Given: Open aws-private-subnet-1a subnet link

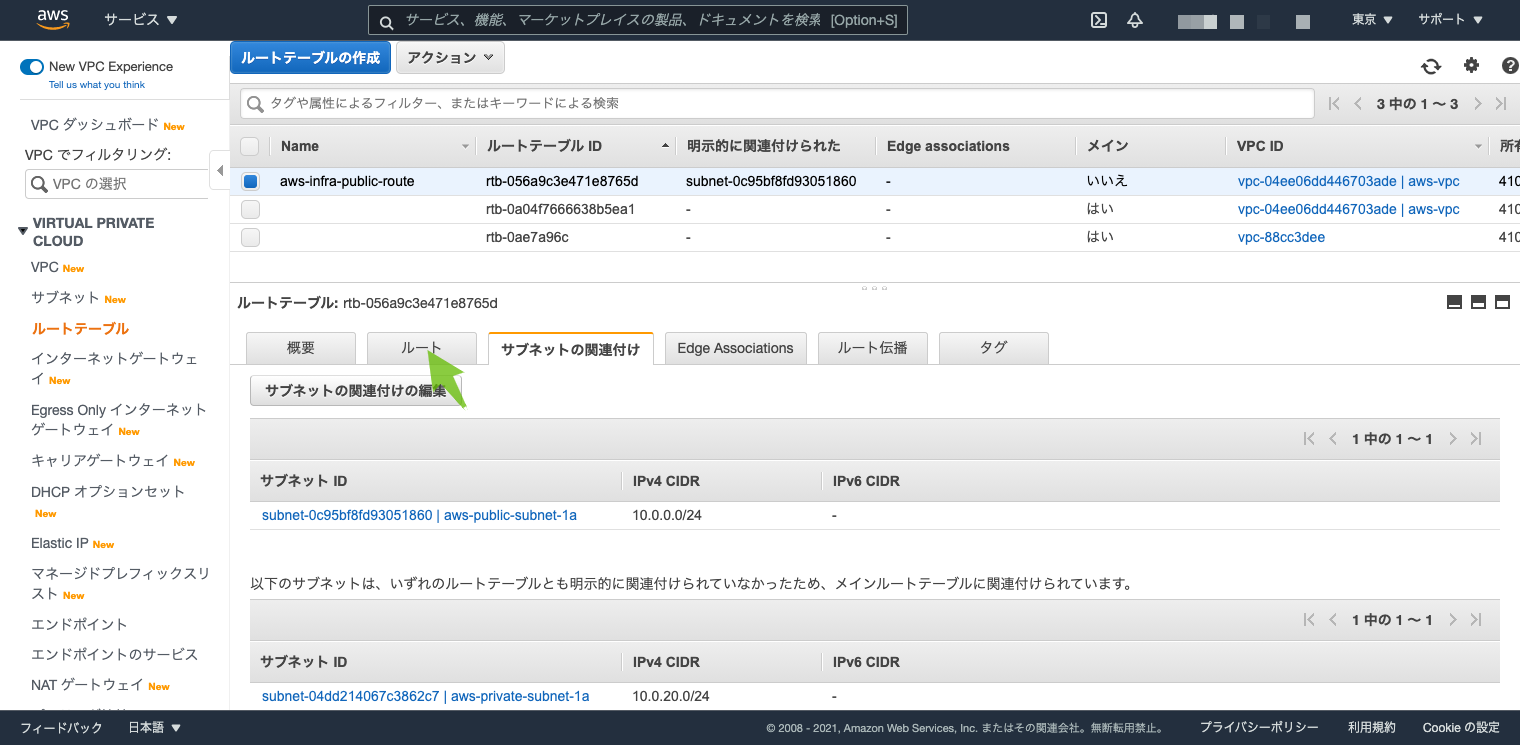Looking at the screenshot, I should click(x=425, y=697).
